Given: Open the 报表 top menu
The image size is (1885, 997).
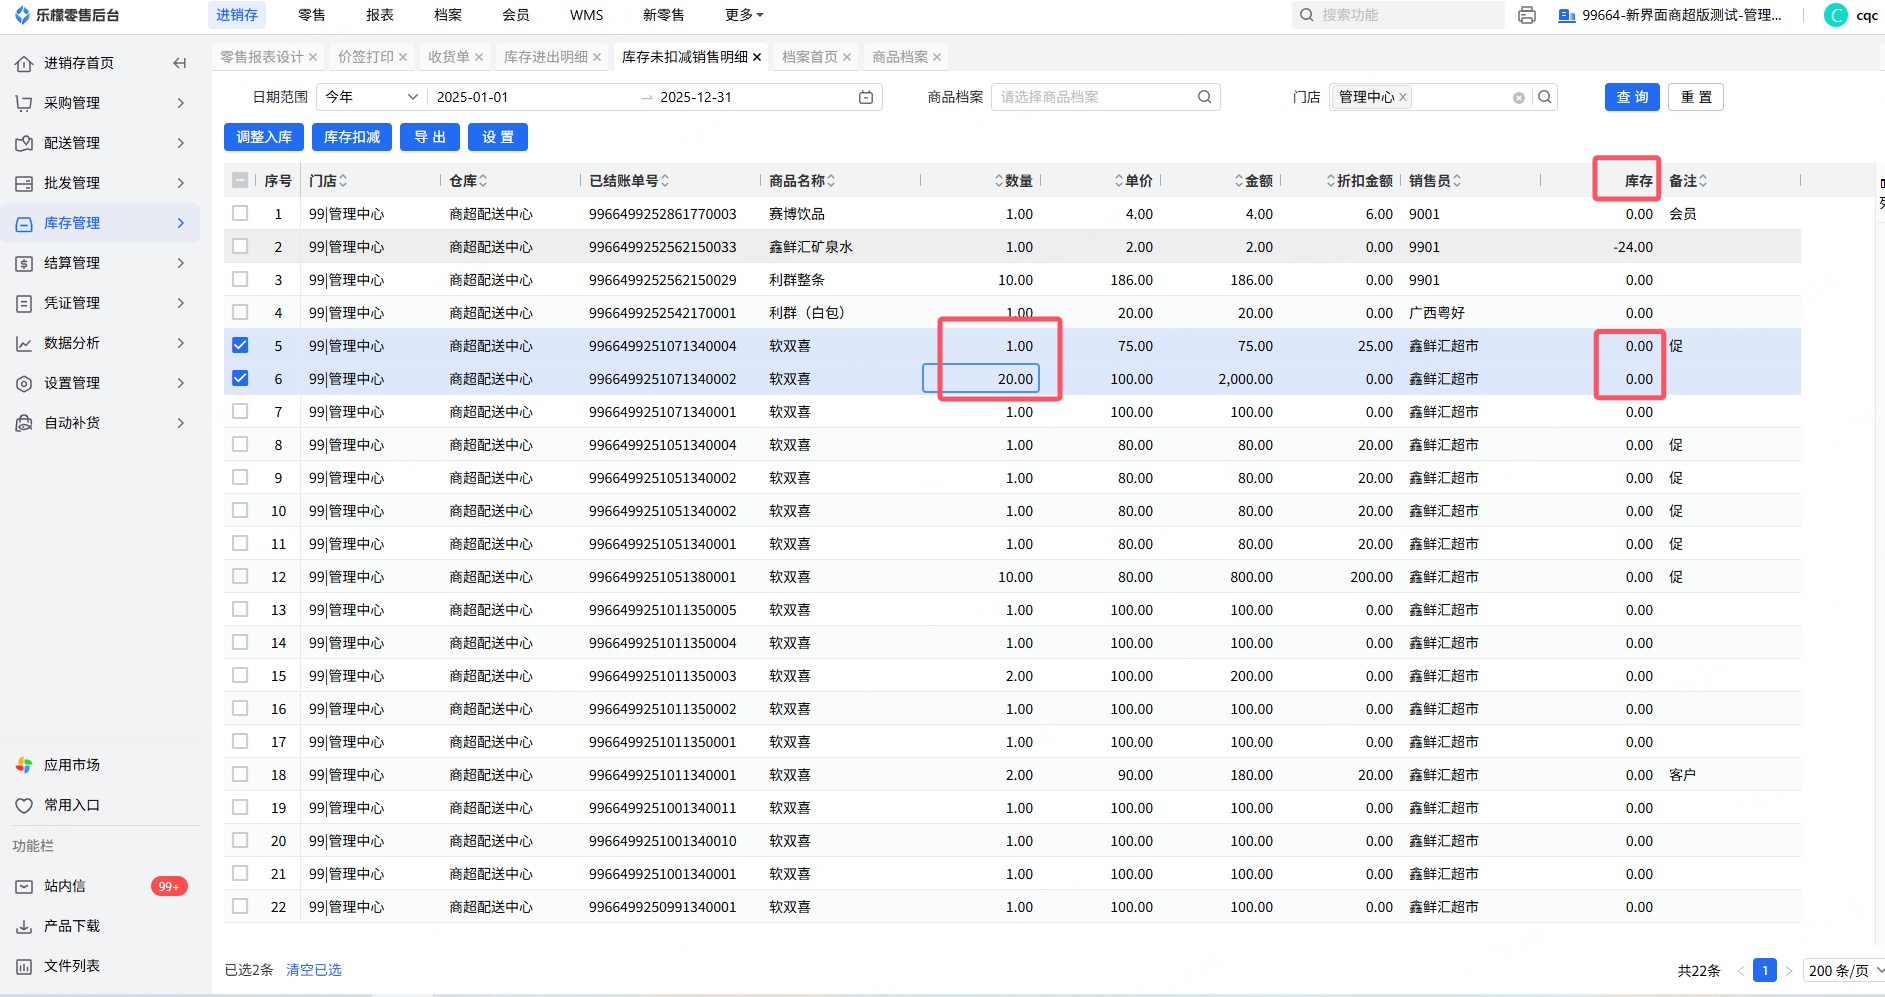Looking at the screenshot, I should point(380,15).
